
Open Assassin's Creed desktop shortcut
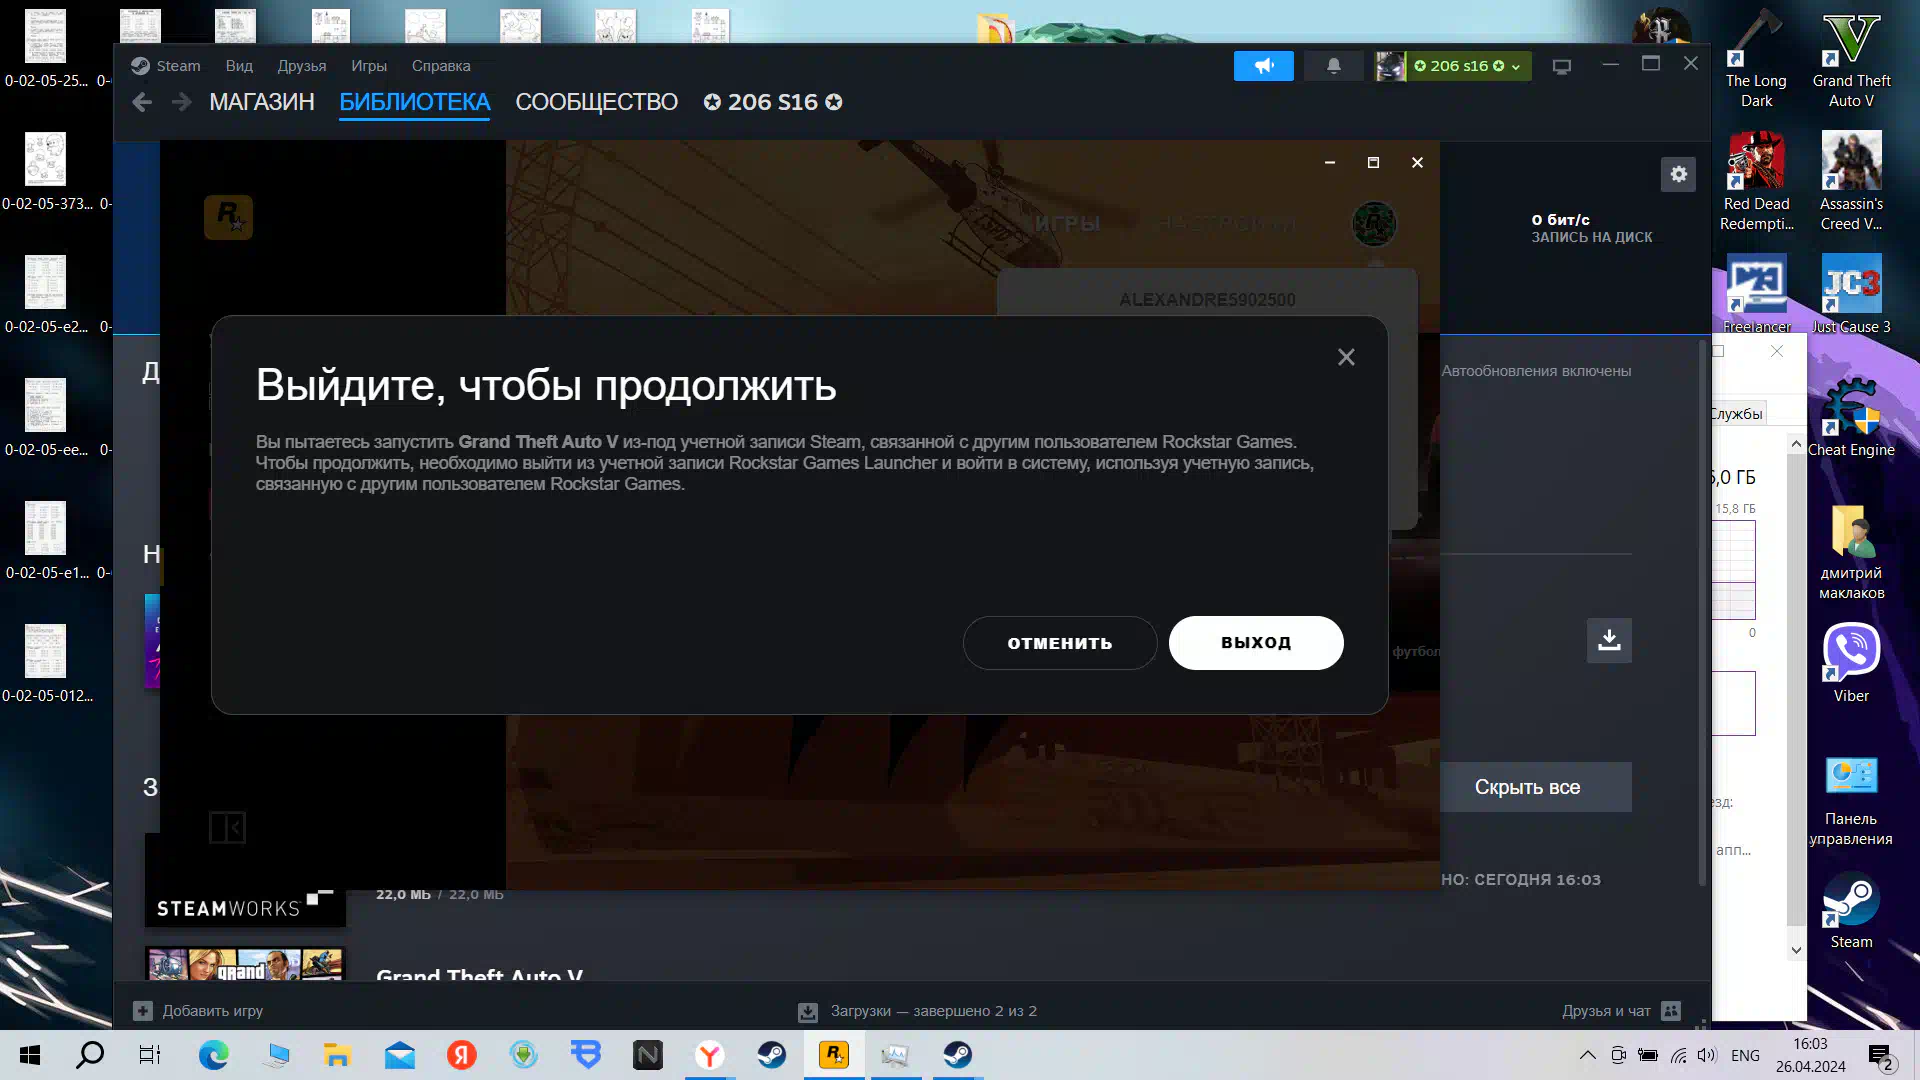[x=1851, y=181]
